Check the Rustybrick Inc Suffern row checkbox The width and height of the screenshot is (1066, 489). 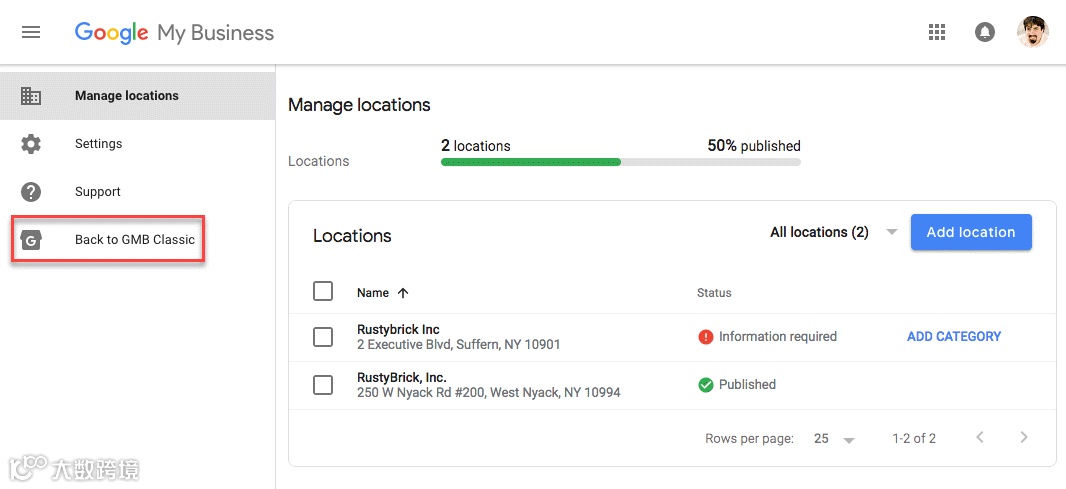click(x=323, y=337)
